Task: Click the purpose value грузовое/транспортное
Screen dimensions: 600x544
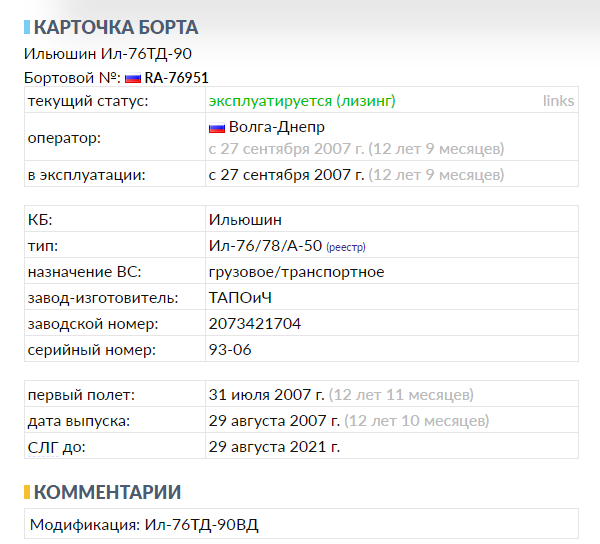Action: pos(296,272)
